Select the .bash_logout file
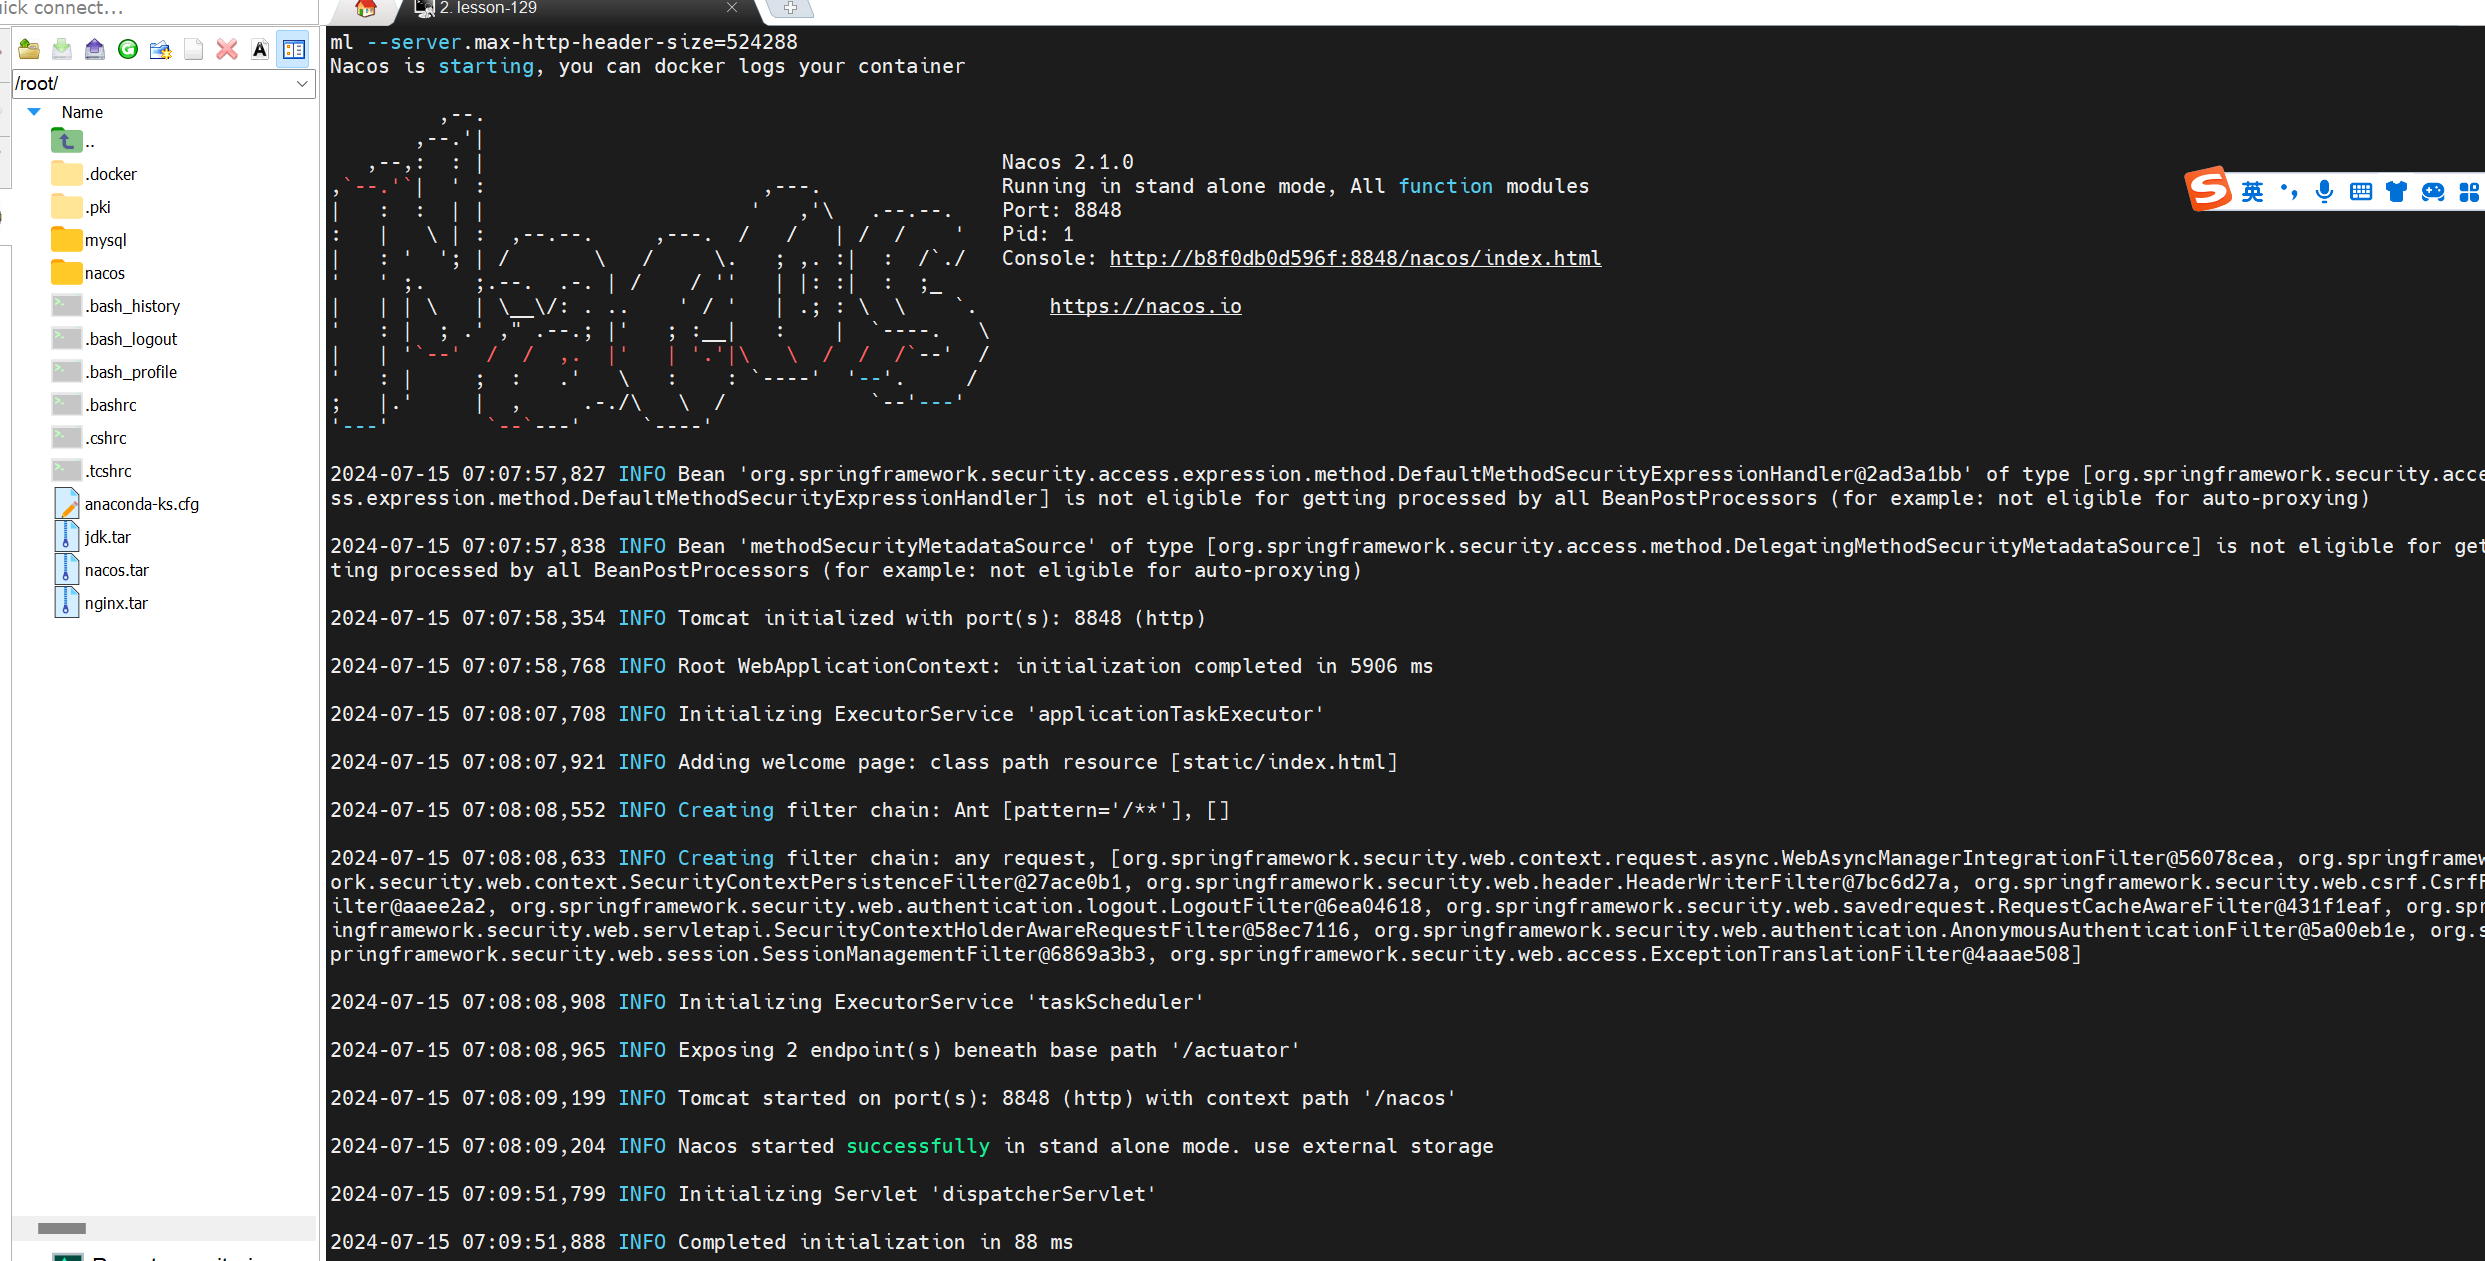2485x1261 pixels. click(x=115, y=339)
